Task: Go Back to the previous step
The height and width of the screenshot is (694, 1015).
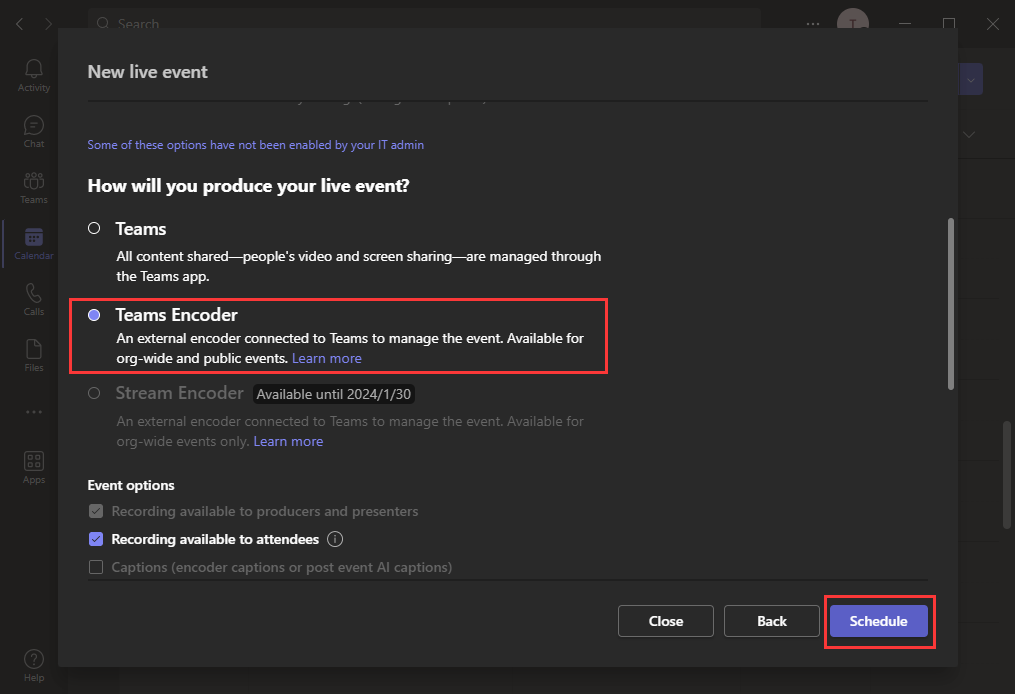Action: click(x=772, y=621)
